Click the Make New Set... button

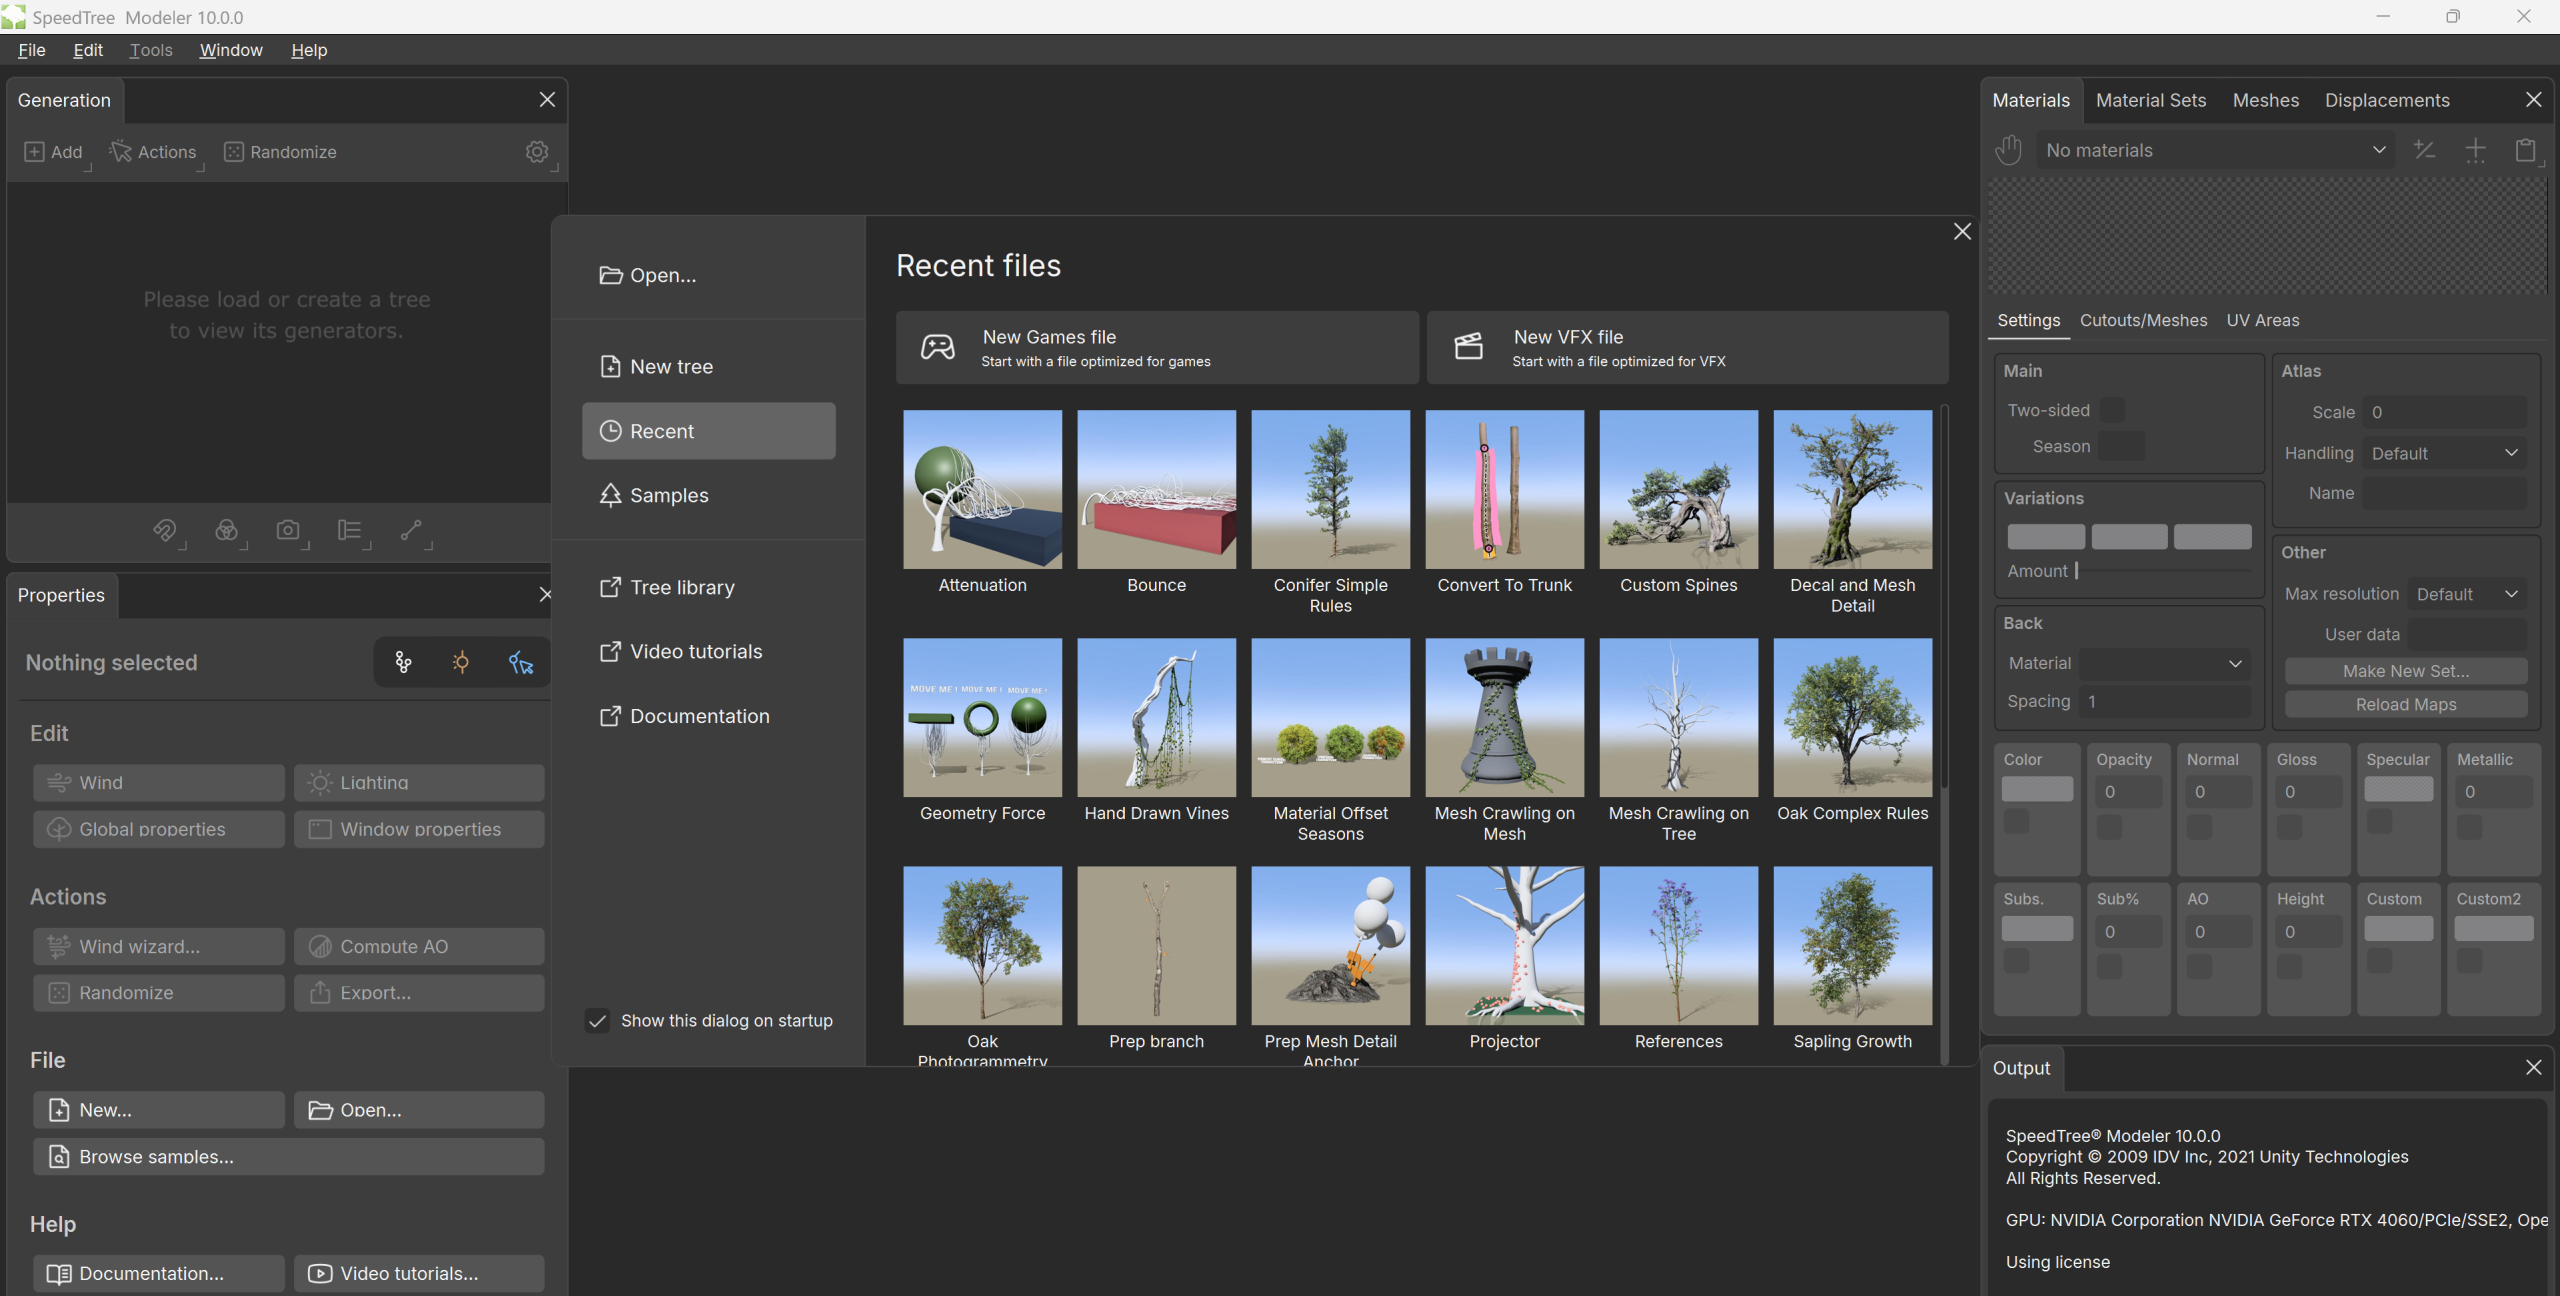[x=2405, y=671]
